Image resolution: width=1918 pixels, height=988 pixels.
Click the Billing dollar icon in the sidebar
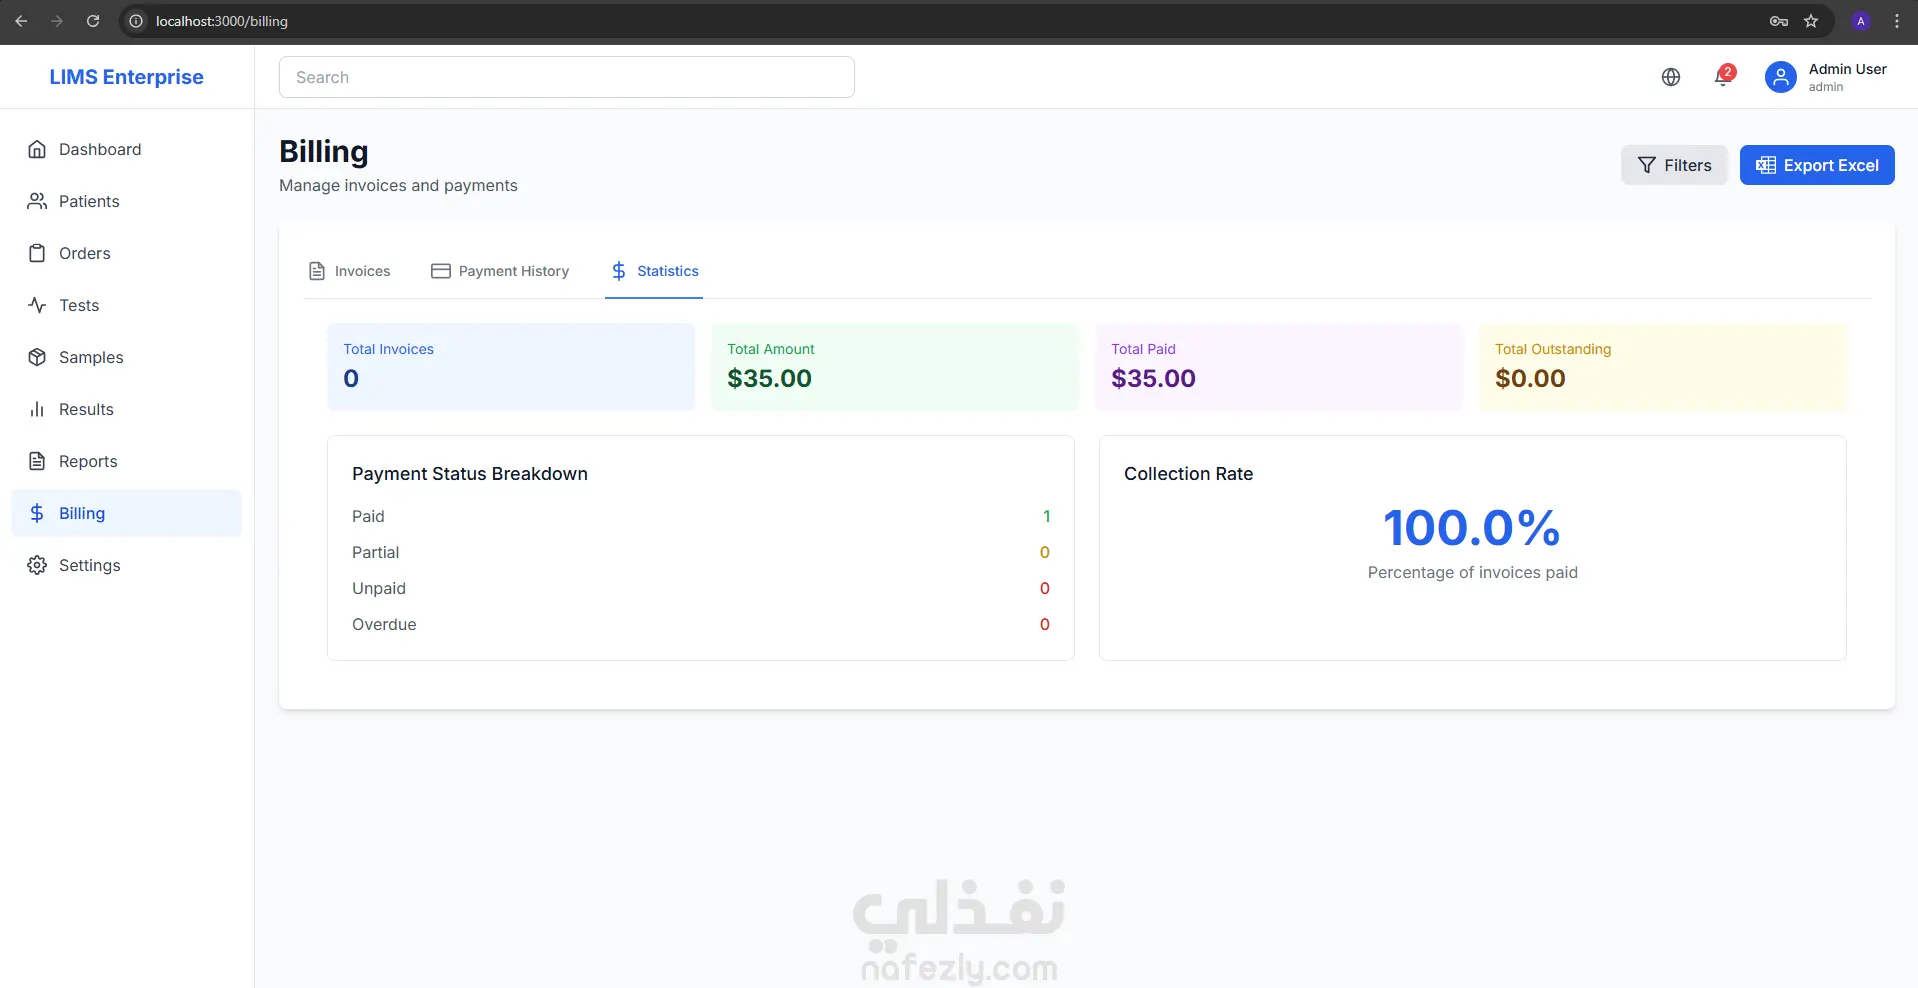(x=37, y=513)
